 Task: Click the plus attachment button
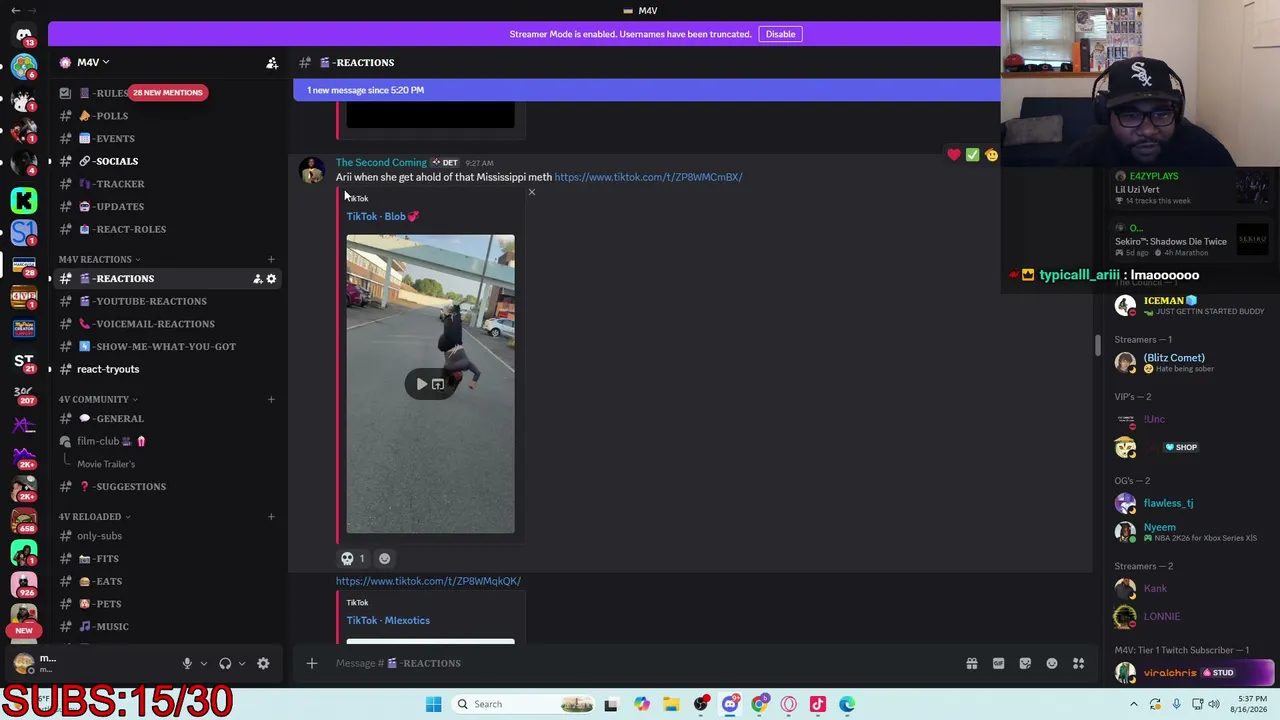(311, 663)
